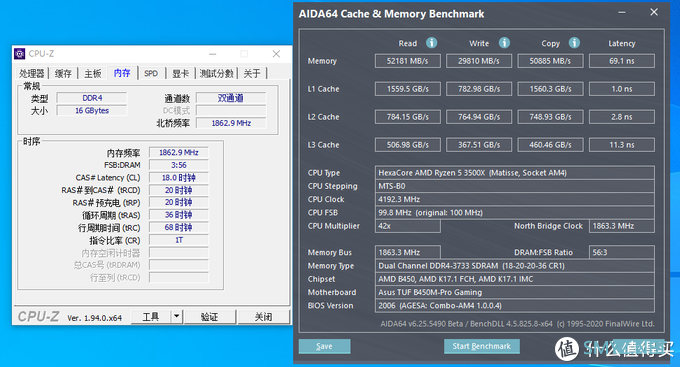Click the FSB:DRAM value 3:56 in CPU-Z
This screenshot has height=367, width=680.
pyautogui.click(x=179, y=165)
